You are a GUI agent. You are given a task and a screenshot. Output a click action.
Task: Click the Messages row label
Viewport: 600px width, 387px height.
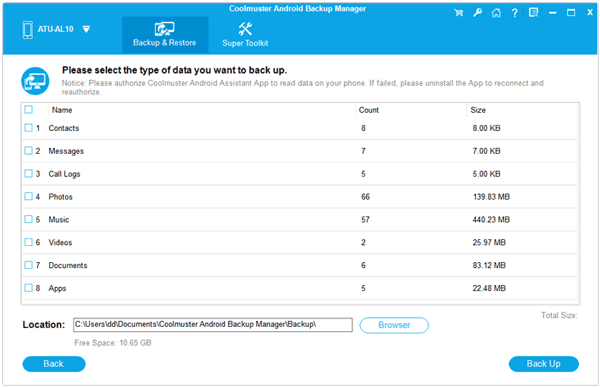pyautogui.click(x=66, y=151)
